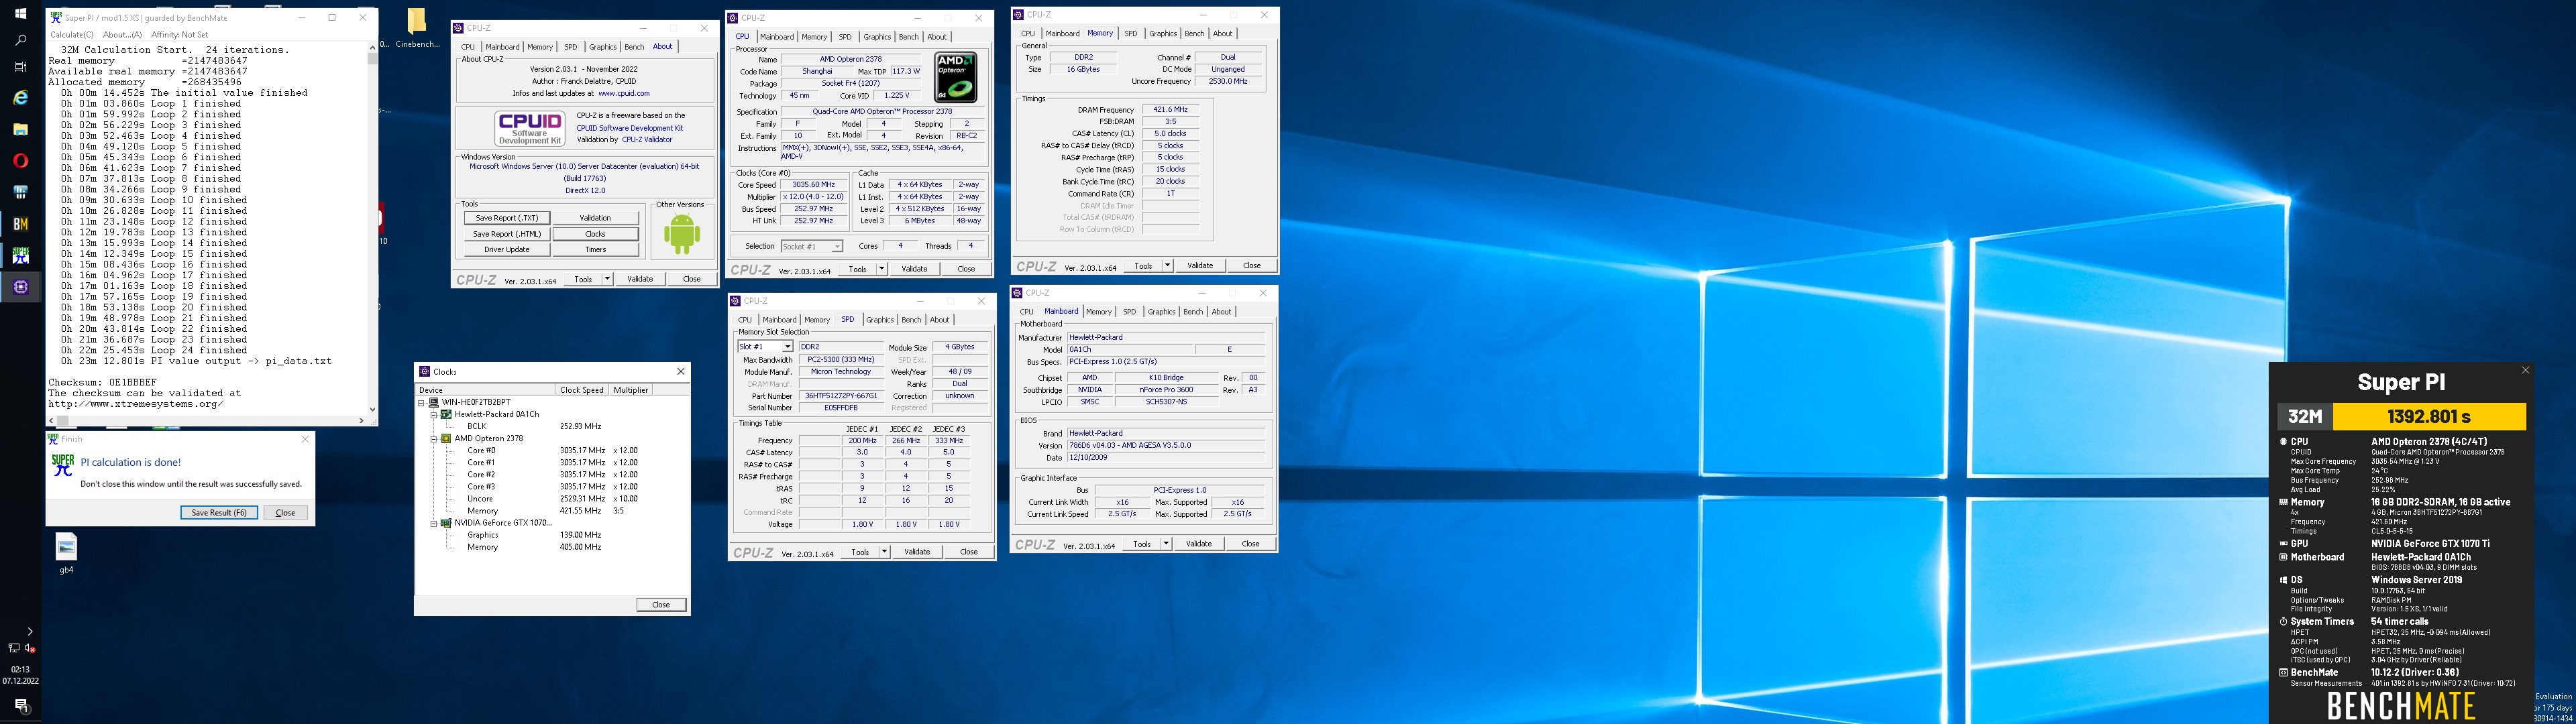Click Close button at bottom of Clocks window
Image resolution: width=2576 pixels, height=724 pixels.
coord(661,605)
